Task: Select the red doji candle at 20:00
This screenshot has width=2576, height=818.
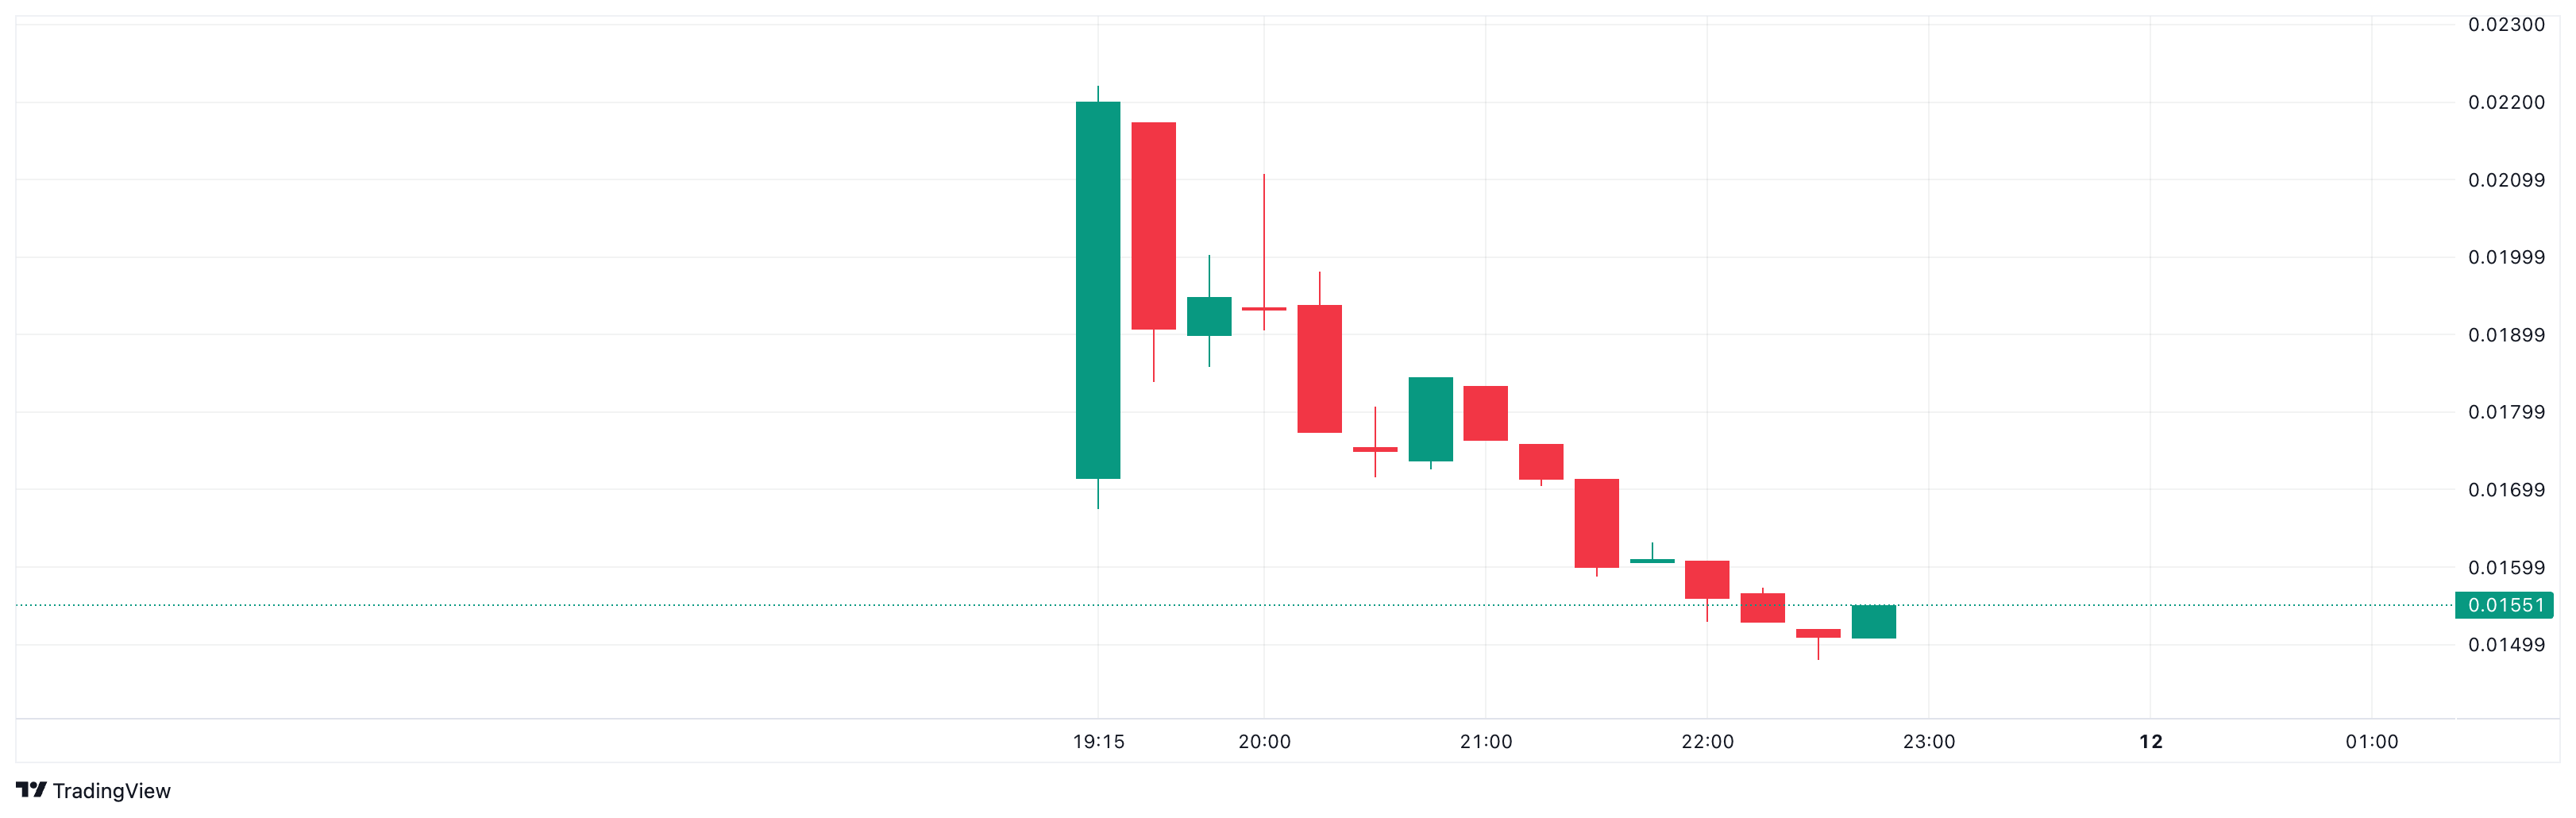Action: click(1264, 309)
